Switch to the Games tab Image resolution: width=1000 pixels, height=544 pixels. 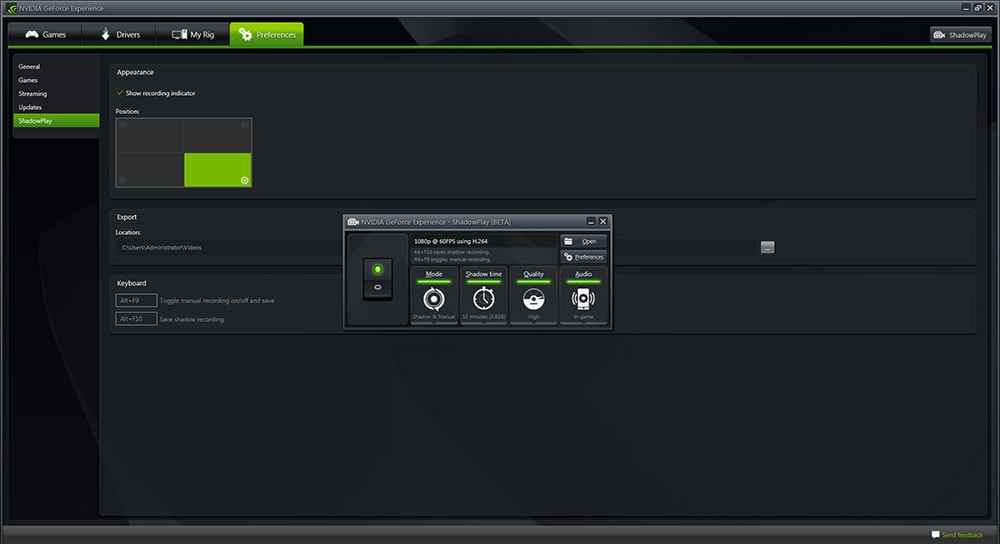[x=46, y=35]
